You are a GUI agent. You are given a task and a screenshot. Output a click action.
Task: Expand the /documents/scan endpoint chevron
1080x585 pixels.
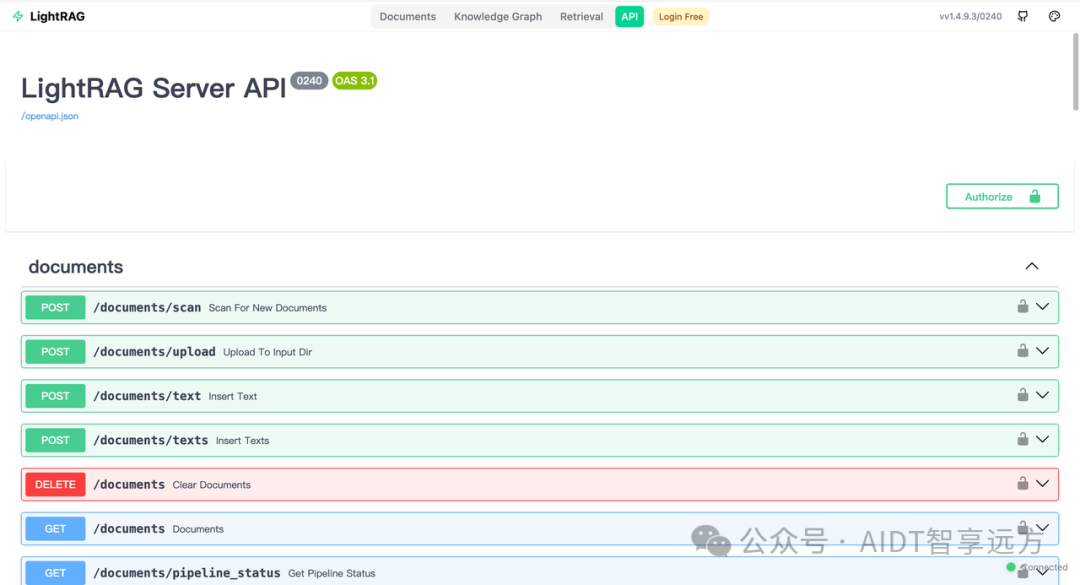pos(1043,307)
